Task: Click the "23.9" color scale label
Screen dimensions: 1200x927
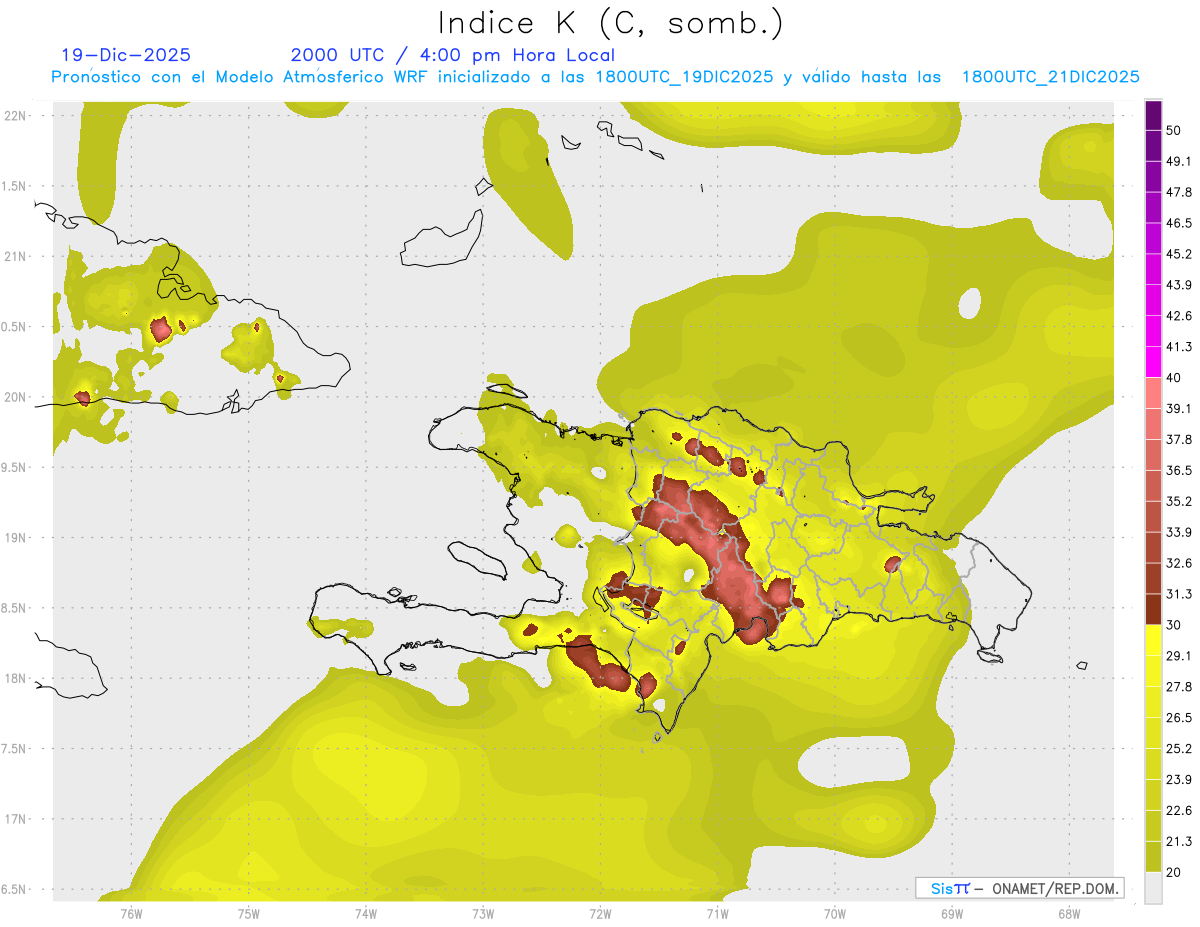Action: 1178,780
